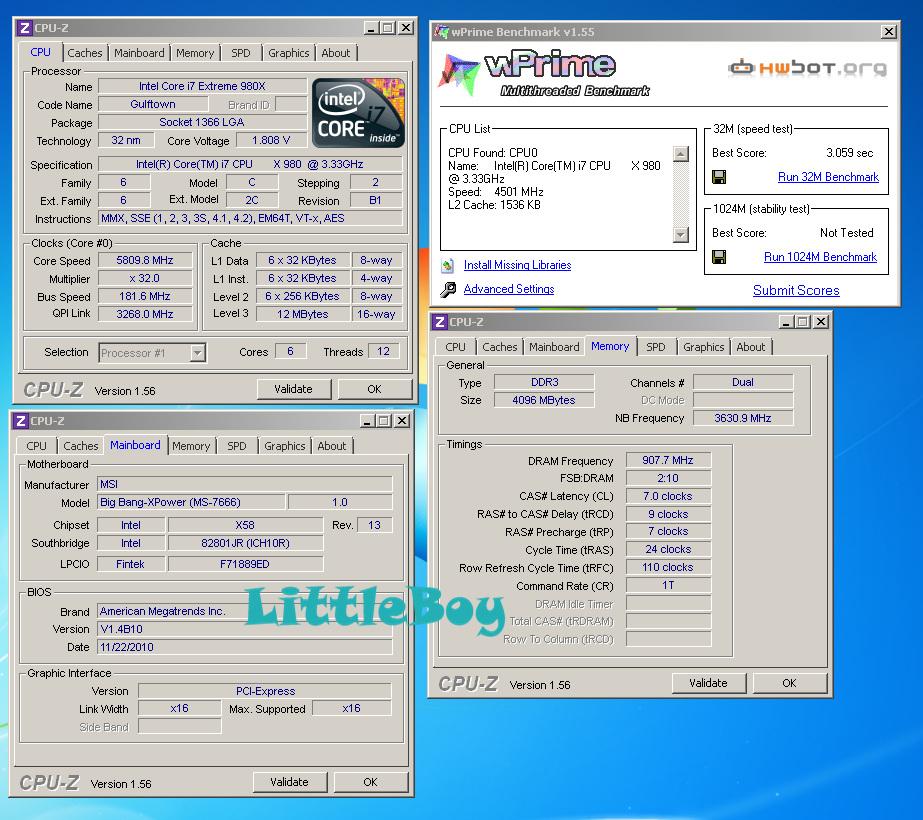Switch to Caches tab in Mainboard window
The width and height of the screenshot is (923, 820).
click(81, 446)
